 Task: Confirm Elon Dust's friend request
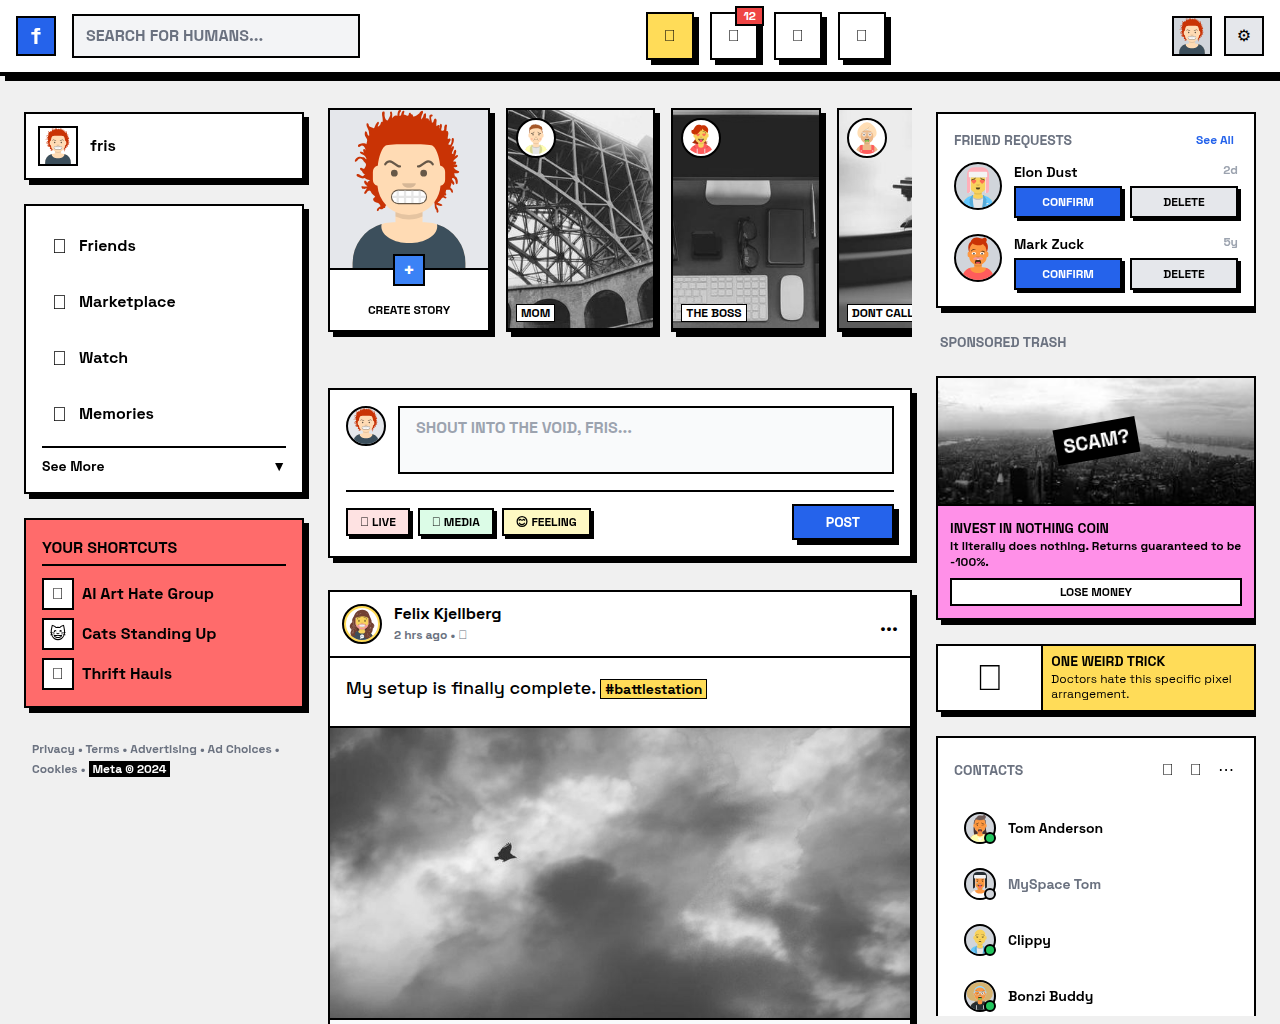[x=1067, y=202]
